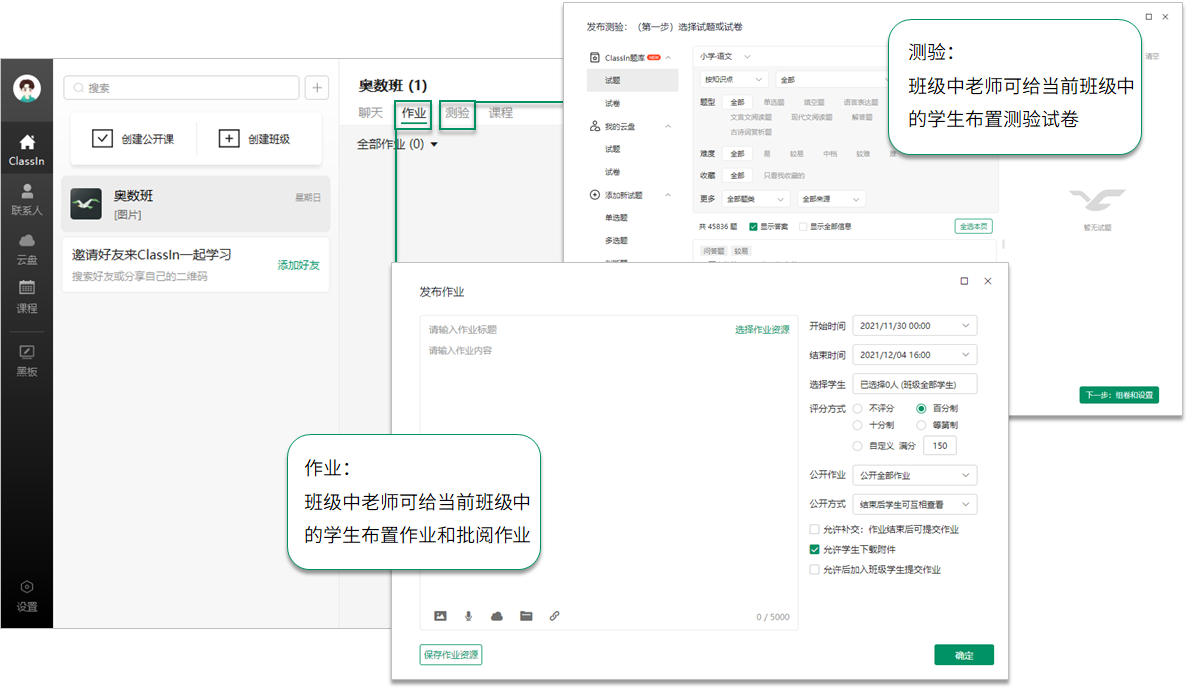This screenshot has width=1189, height=690.
Task: Switch to the 聊天 tab
Action: 370,113
